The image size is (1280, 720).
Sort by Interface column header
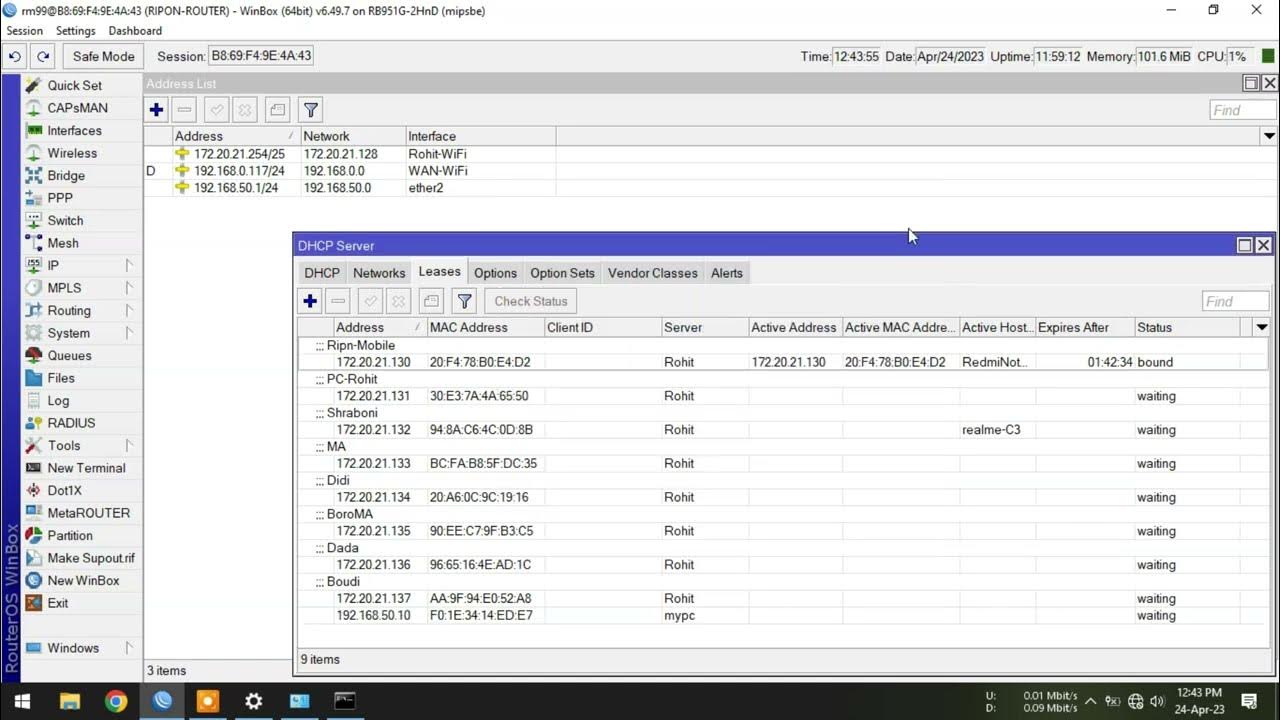(x=480, y=136)
